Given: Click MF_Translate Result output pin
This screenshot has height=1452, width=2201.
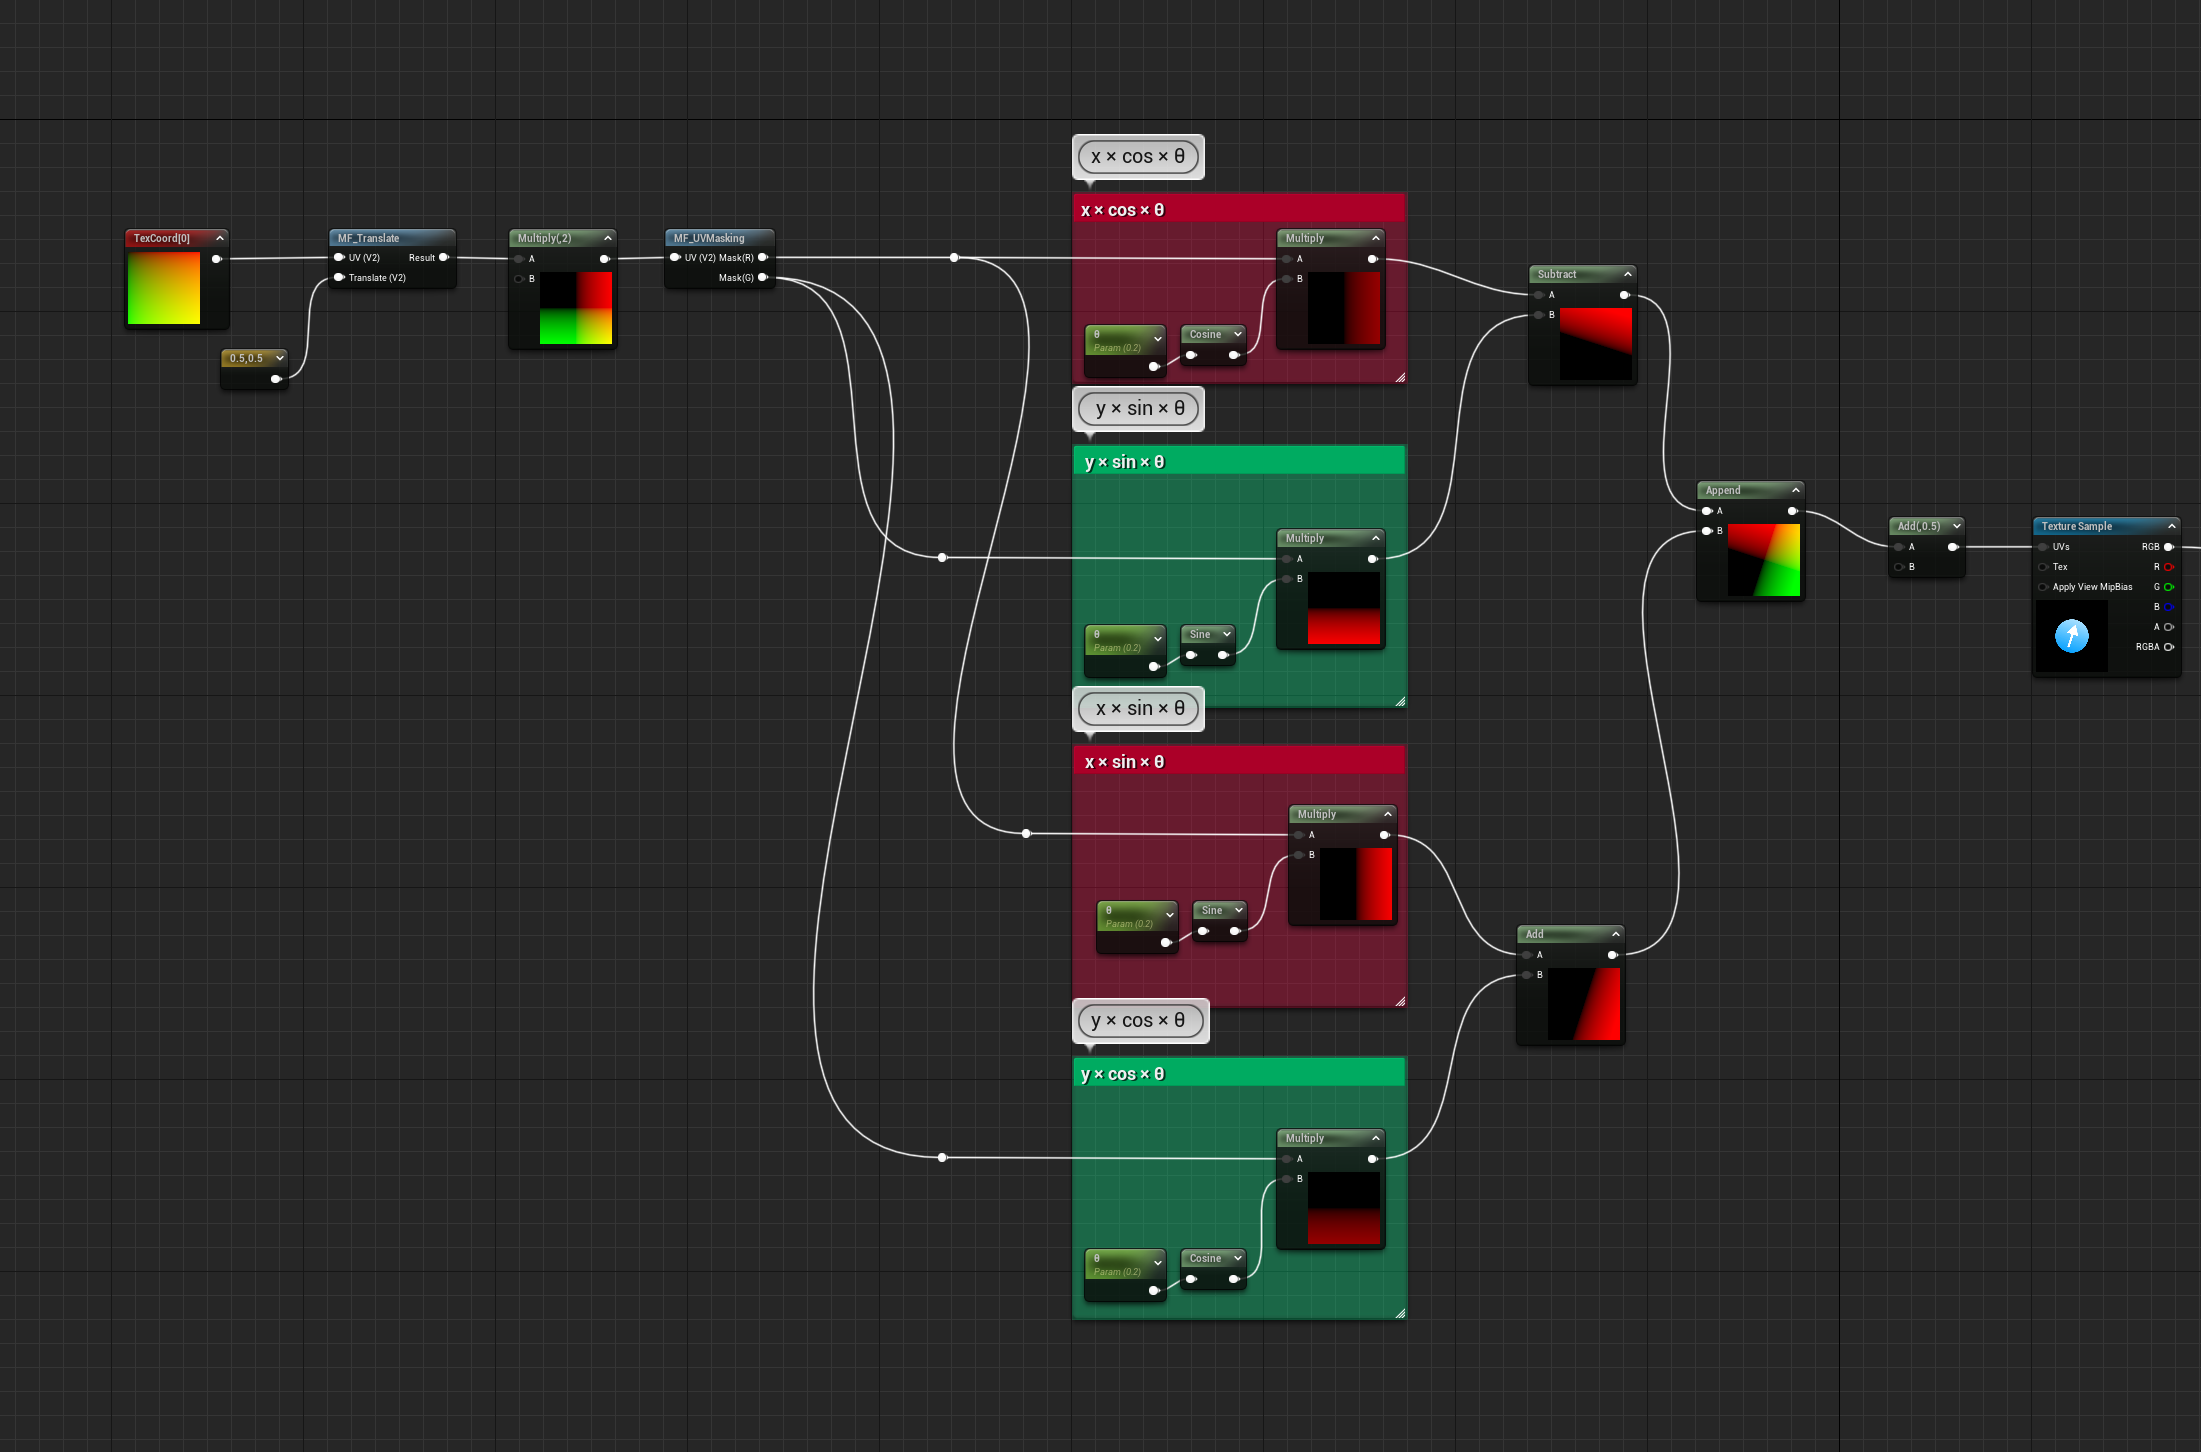Looking at the screenshot, I should [x=444, y=258].
